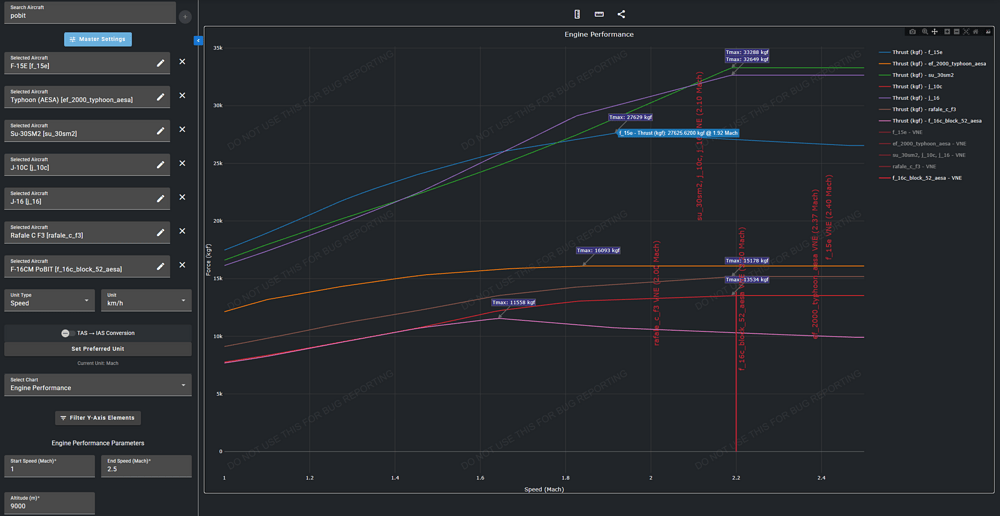Remove Typhoon (AESA) from the comparison

tap(182, 96)
